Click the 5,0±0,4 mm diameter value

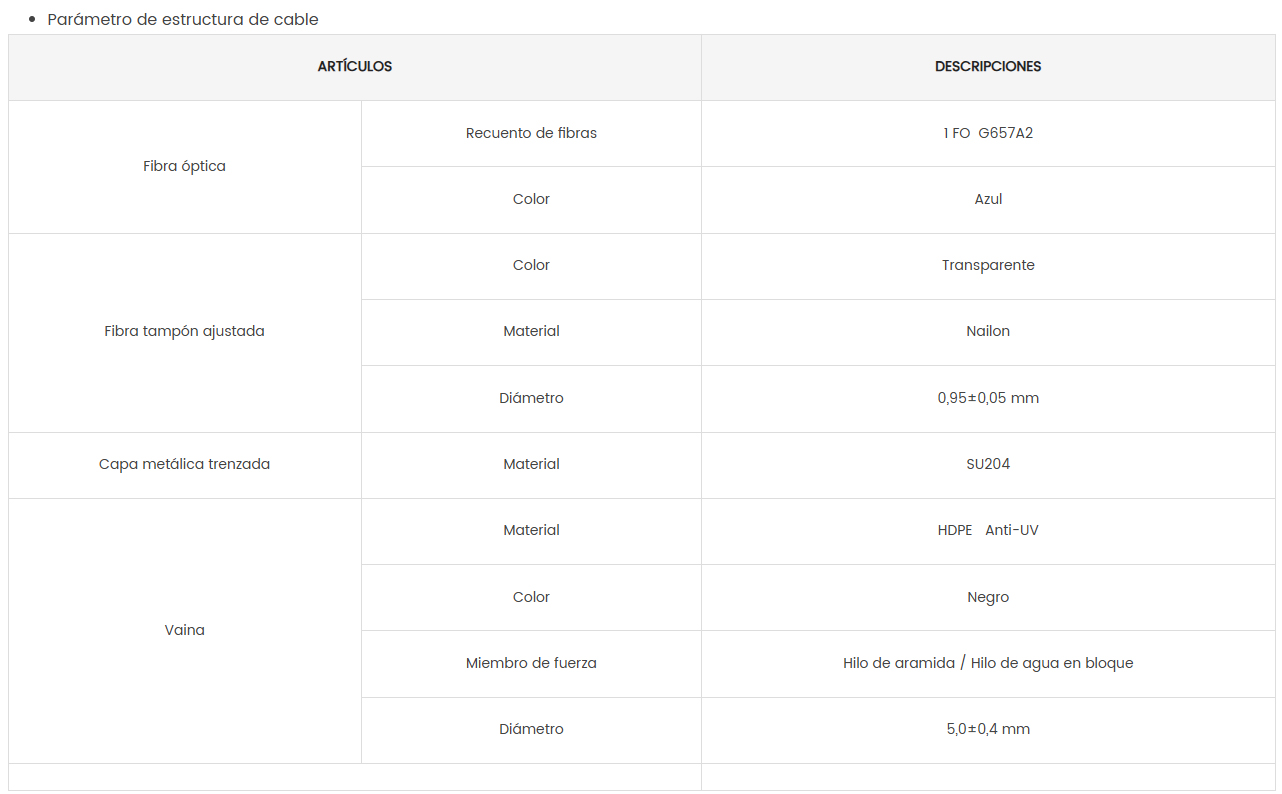click(x=988, y=730)
